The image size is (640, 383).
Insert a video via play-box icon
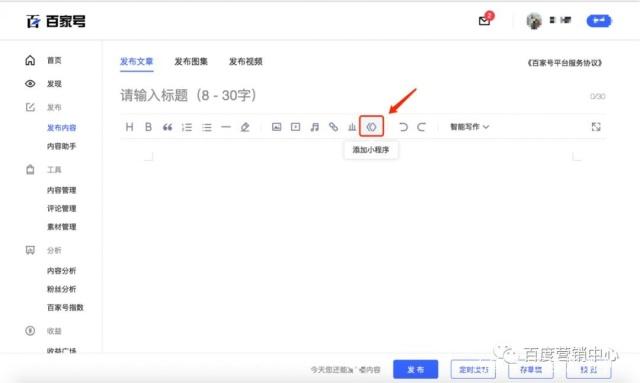coord(296,127)
